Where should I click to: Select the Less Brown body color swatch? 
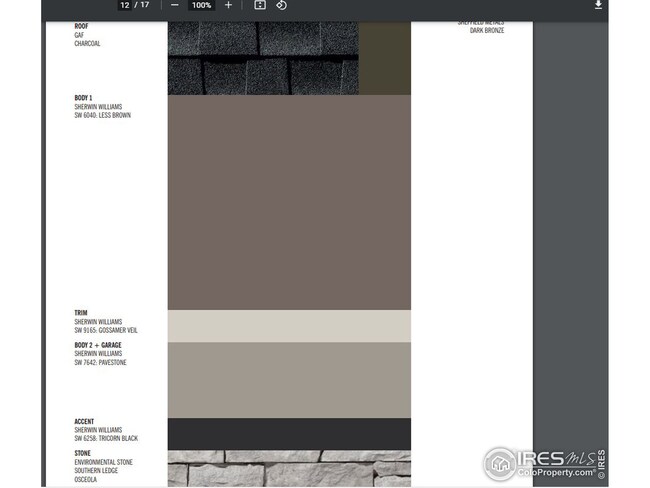tap(289, 202)
